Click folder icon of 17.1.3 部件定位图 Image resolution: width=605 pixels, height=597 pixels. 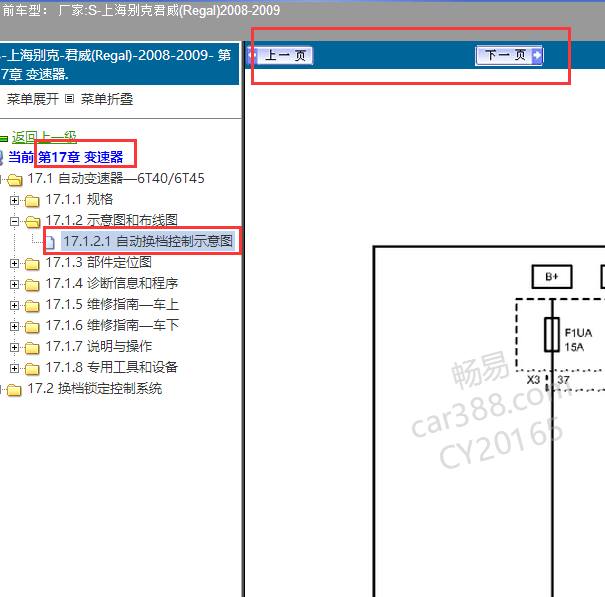pyautogui.click(x=32, y=264)
